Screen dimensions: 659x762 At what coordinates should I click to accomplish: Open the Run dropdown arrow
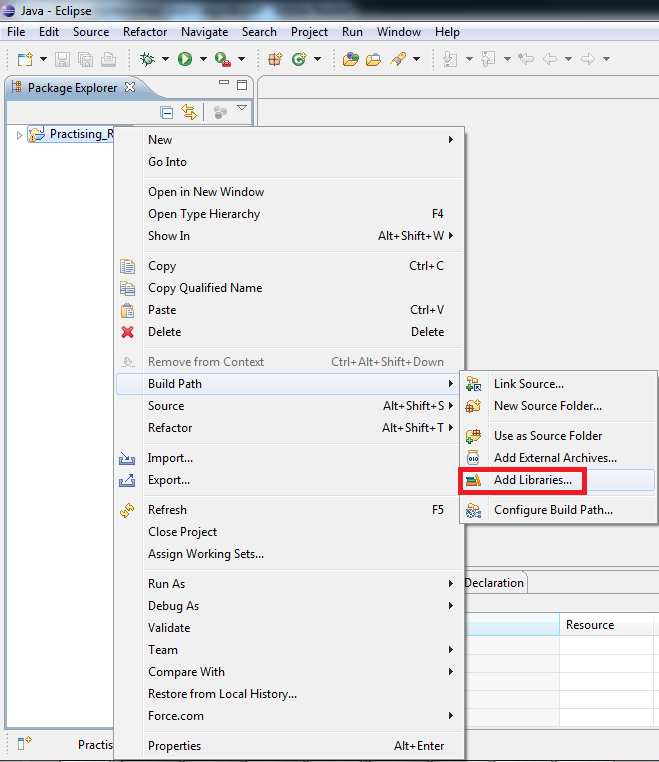(203, 59)
